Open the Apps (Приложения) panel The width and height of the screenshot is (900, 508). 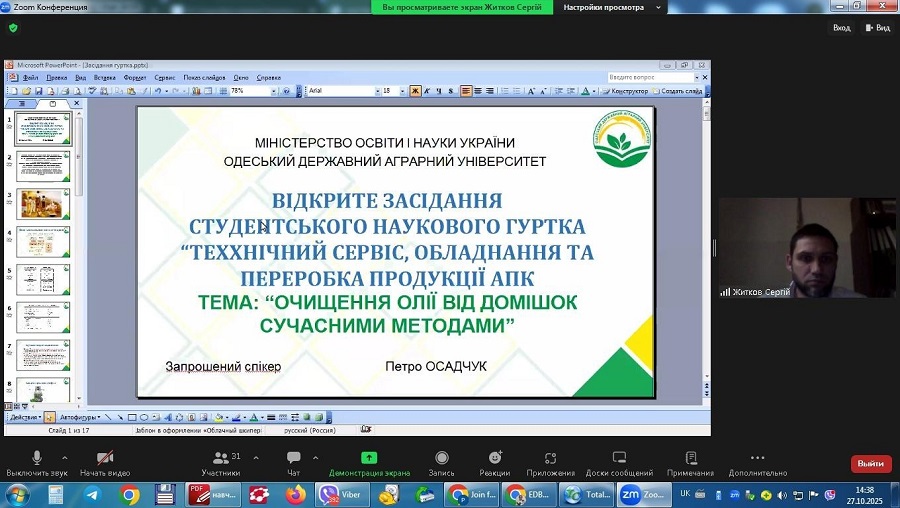point(550,461)
